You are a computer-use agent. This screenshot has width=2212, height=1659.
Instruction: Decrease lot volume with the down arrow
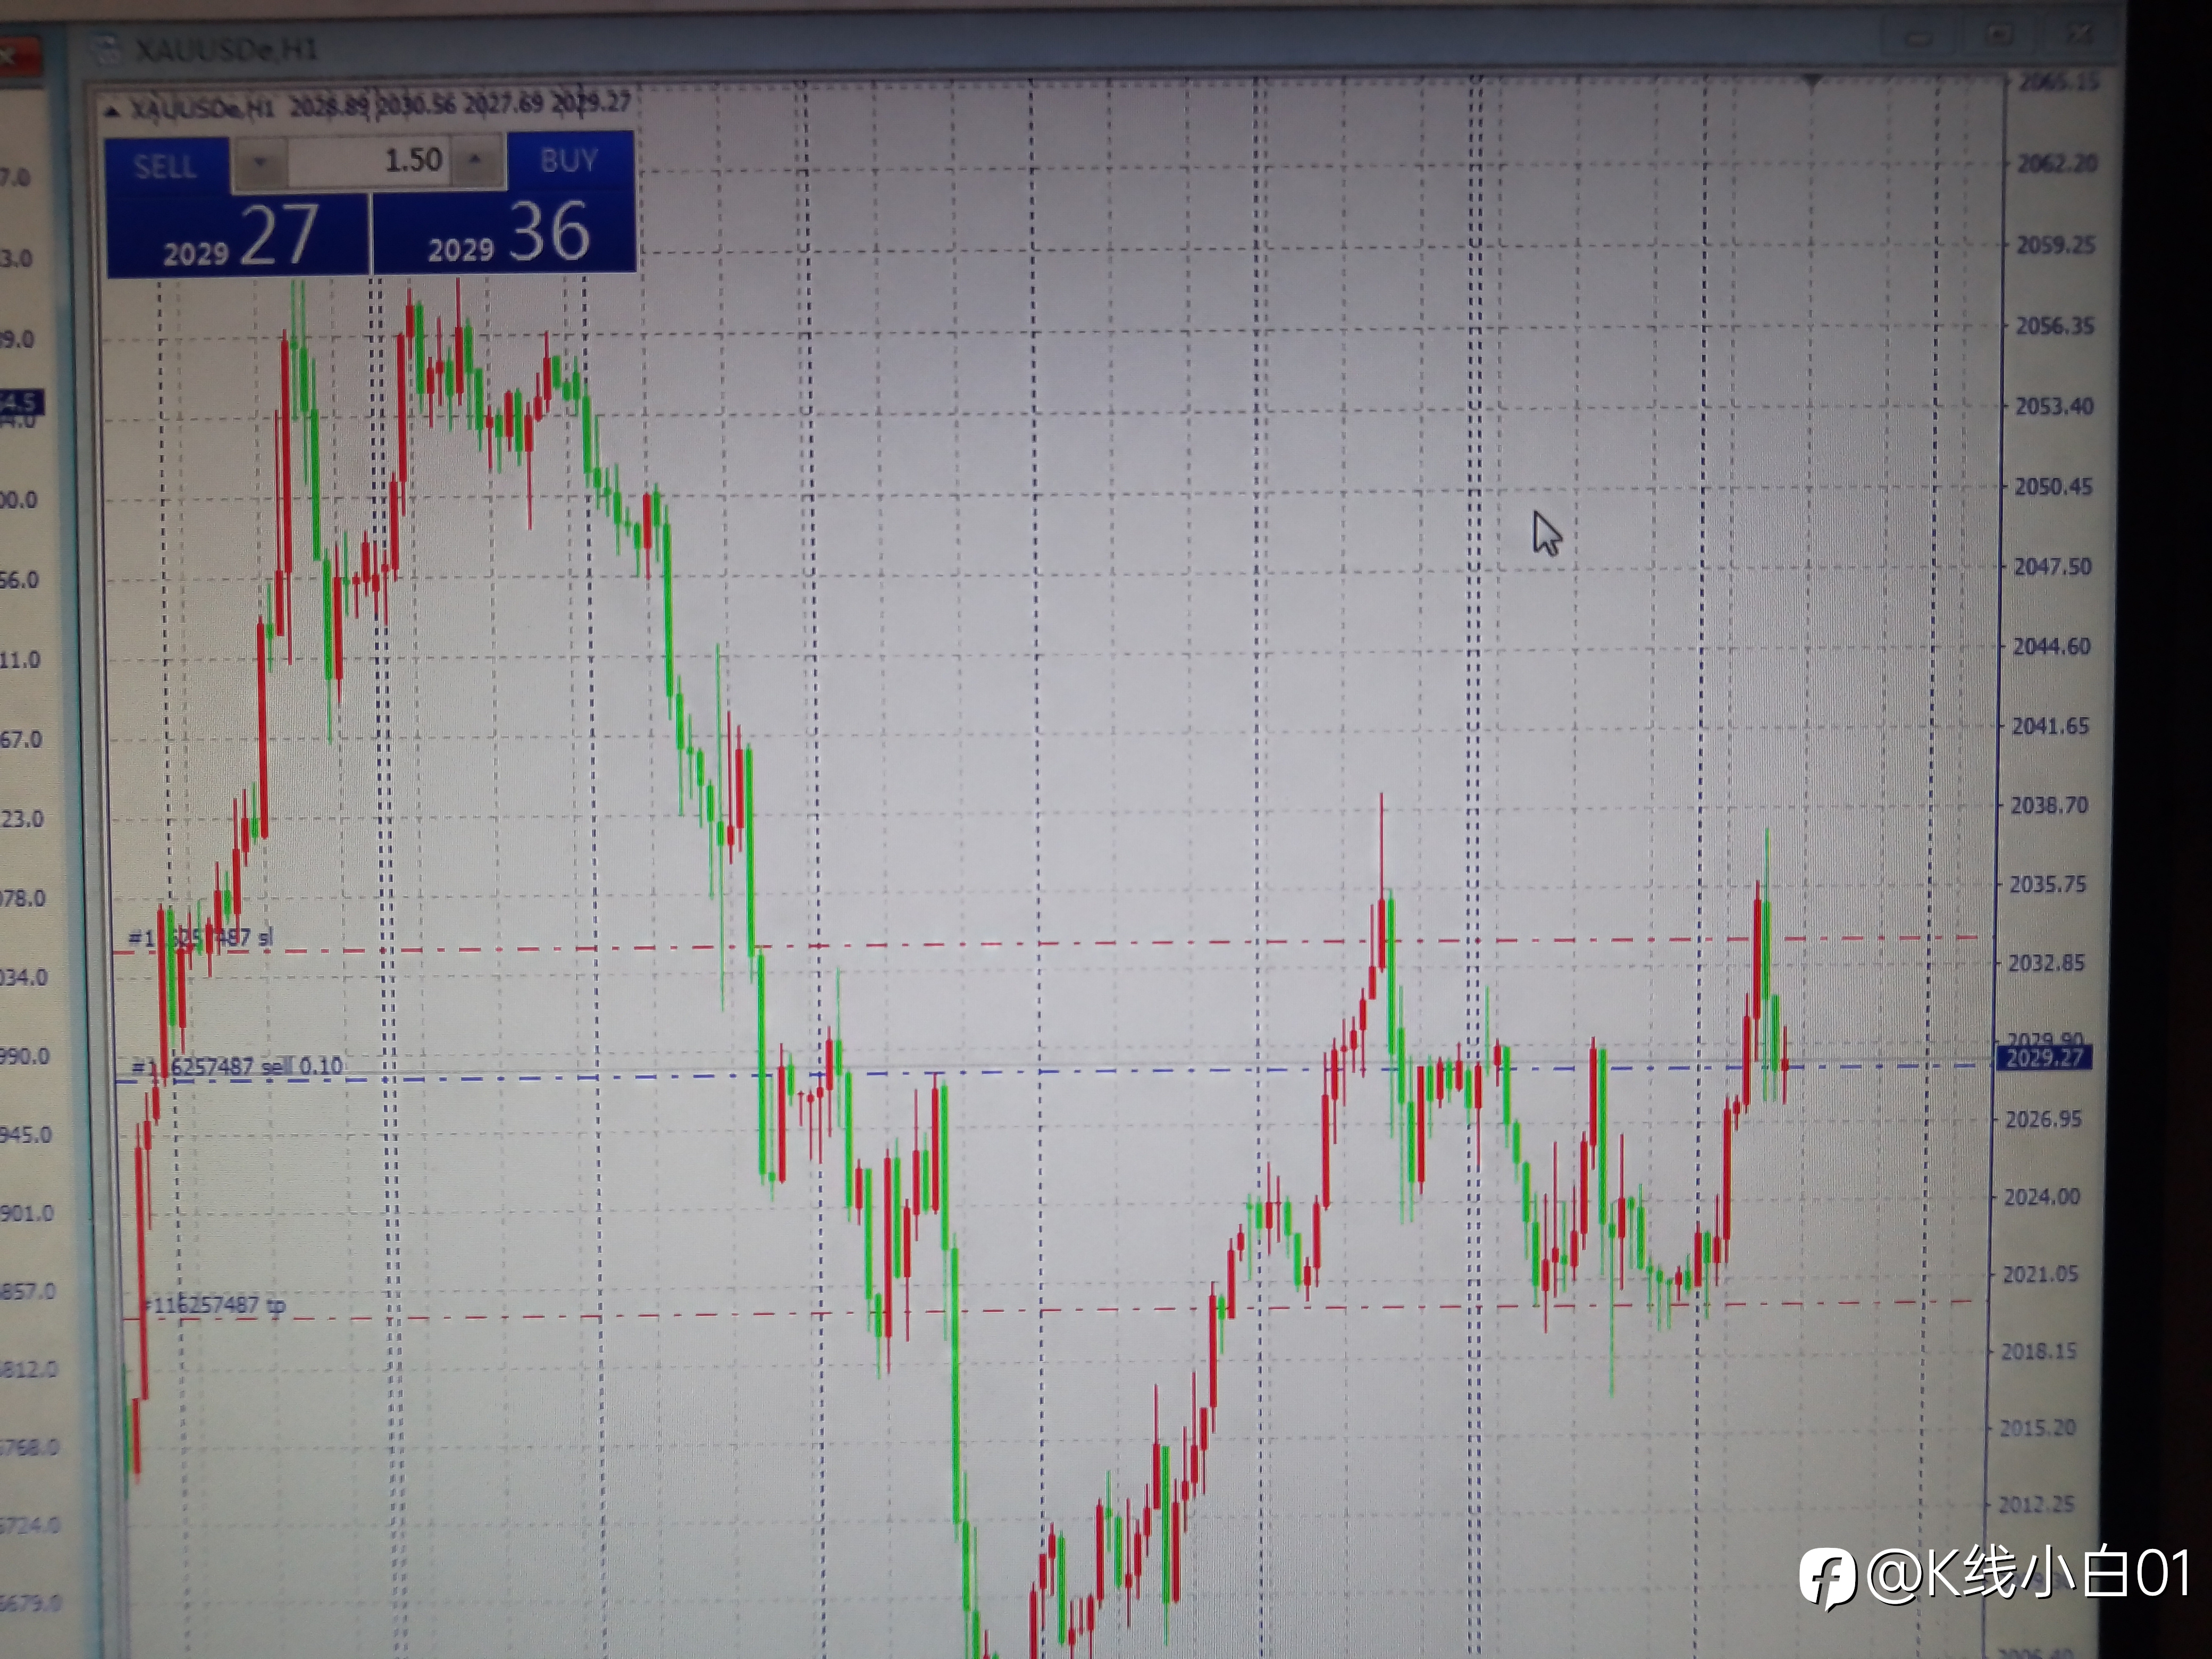(x=261, y=161)
